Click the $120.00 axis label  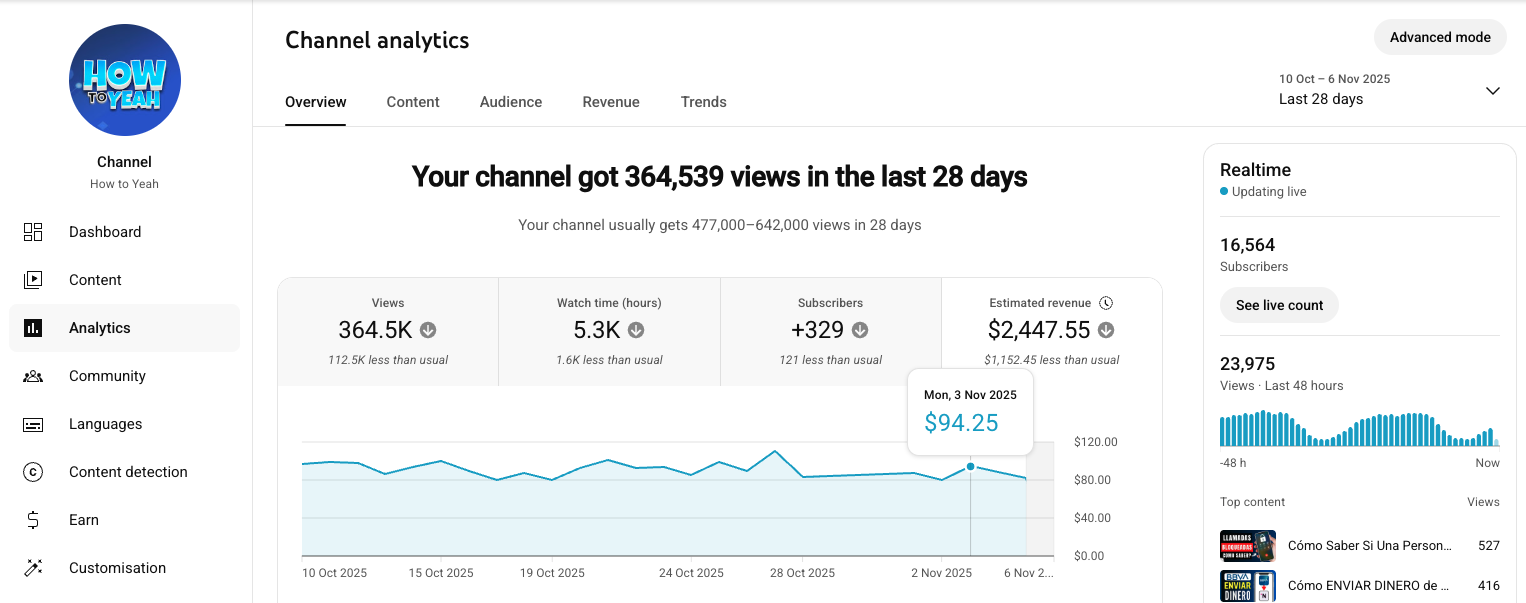[1095, 442]
